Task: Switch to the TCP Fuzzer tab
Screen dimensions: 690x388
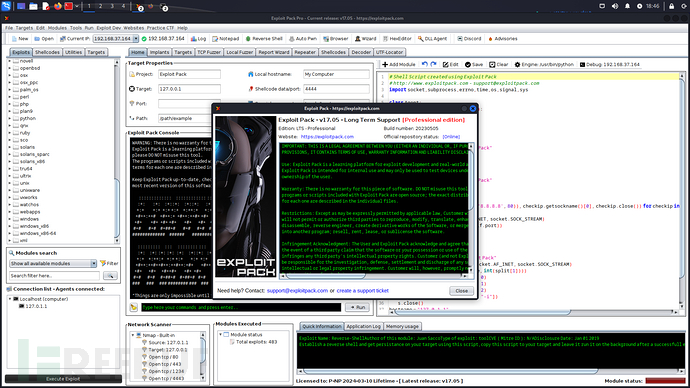Action: tap(209, 52)
